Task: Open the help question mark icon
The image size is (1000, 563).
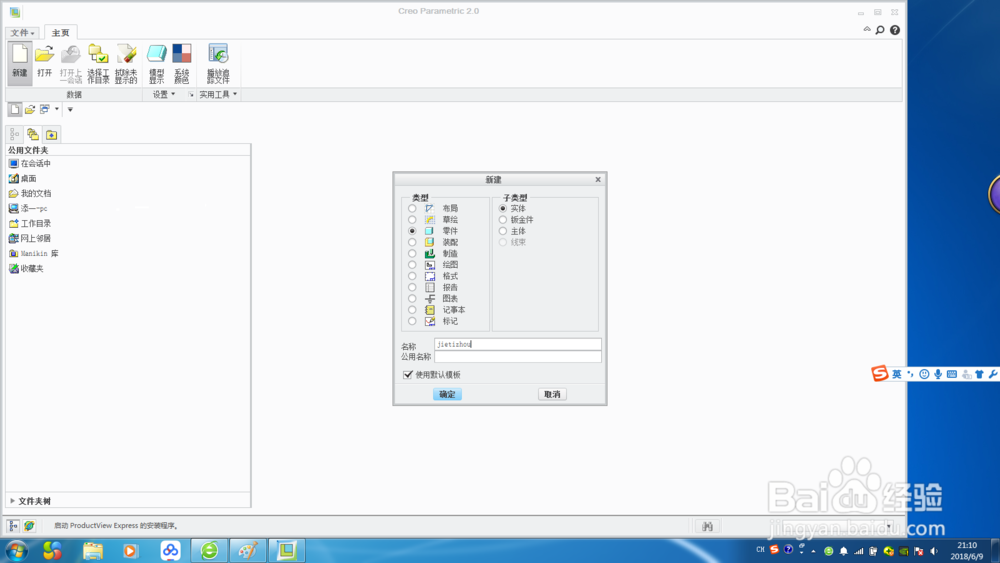Action: click(895, 30)
